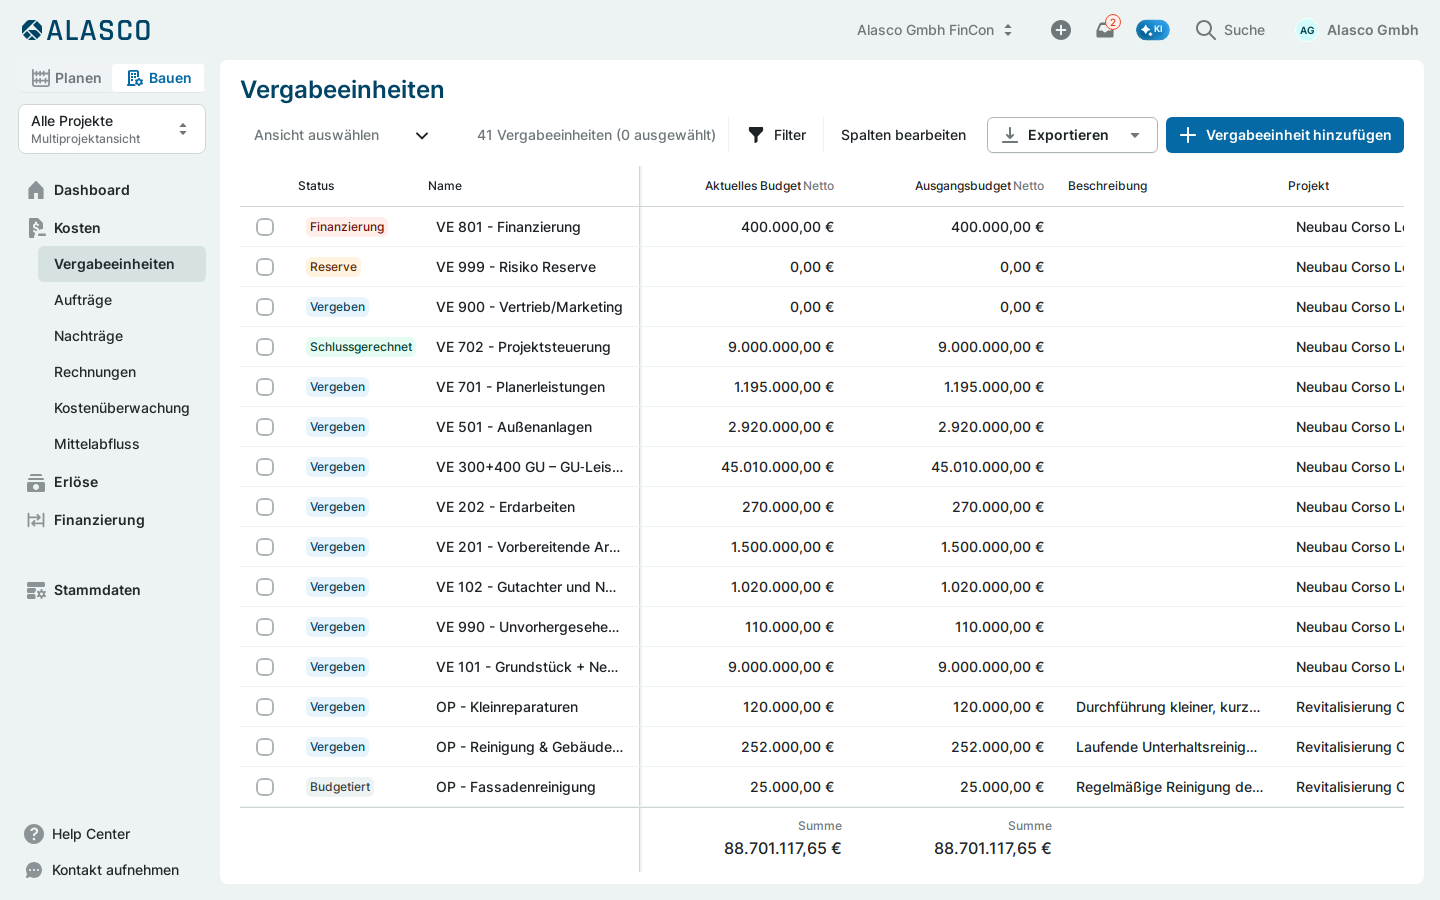Click the Suche magnifier icon
The image size is (1440, 900).
click(1206, 30)
